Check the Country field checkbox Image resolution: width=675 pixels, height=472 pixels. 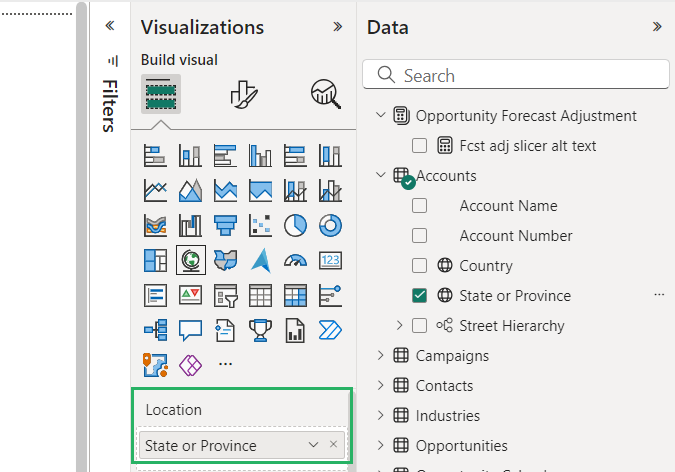[x=420, y=266]
